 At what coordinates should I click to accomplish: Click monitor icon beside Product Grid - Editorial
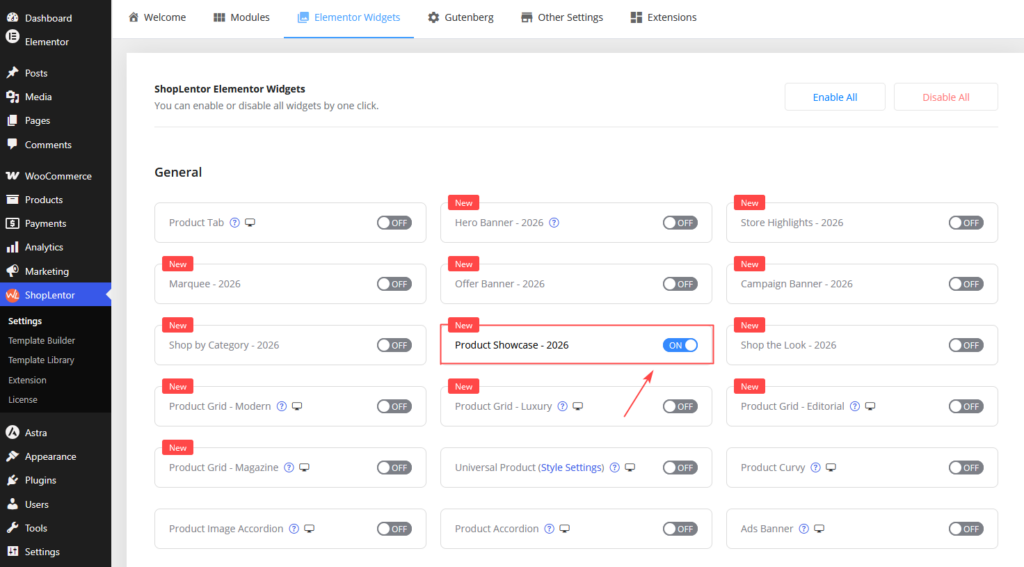coord(870,406)
